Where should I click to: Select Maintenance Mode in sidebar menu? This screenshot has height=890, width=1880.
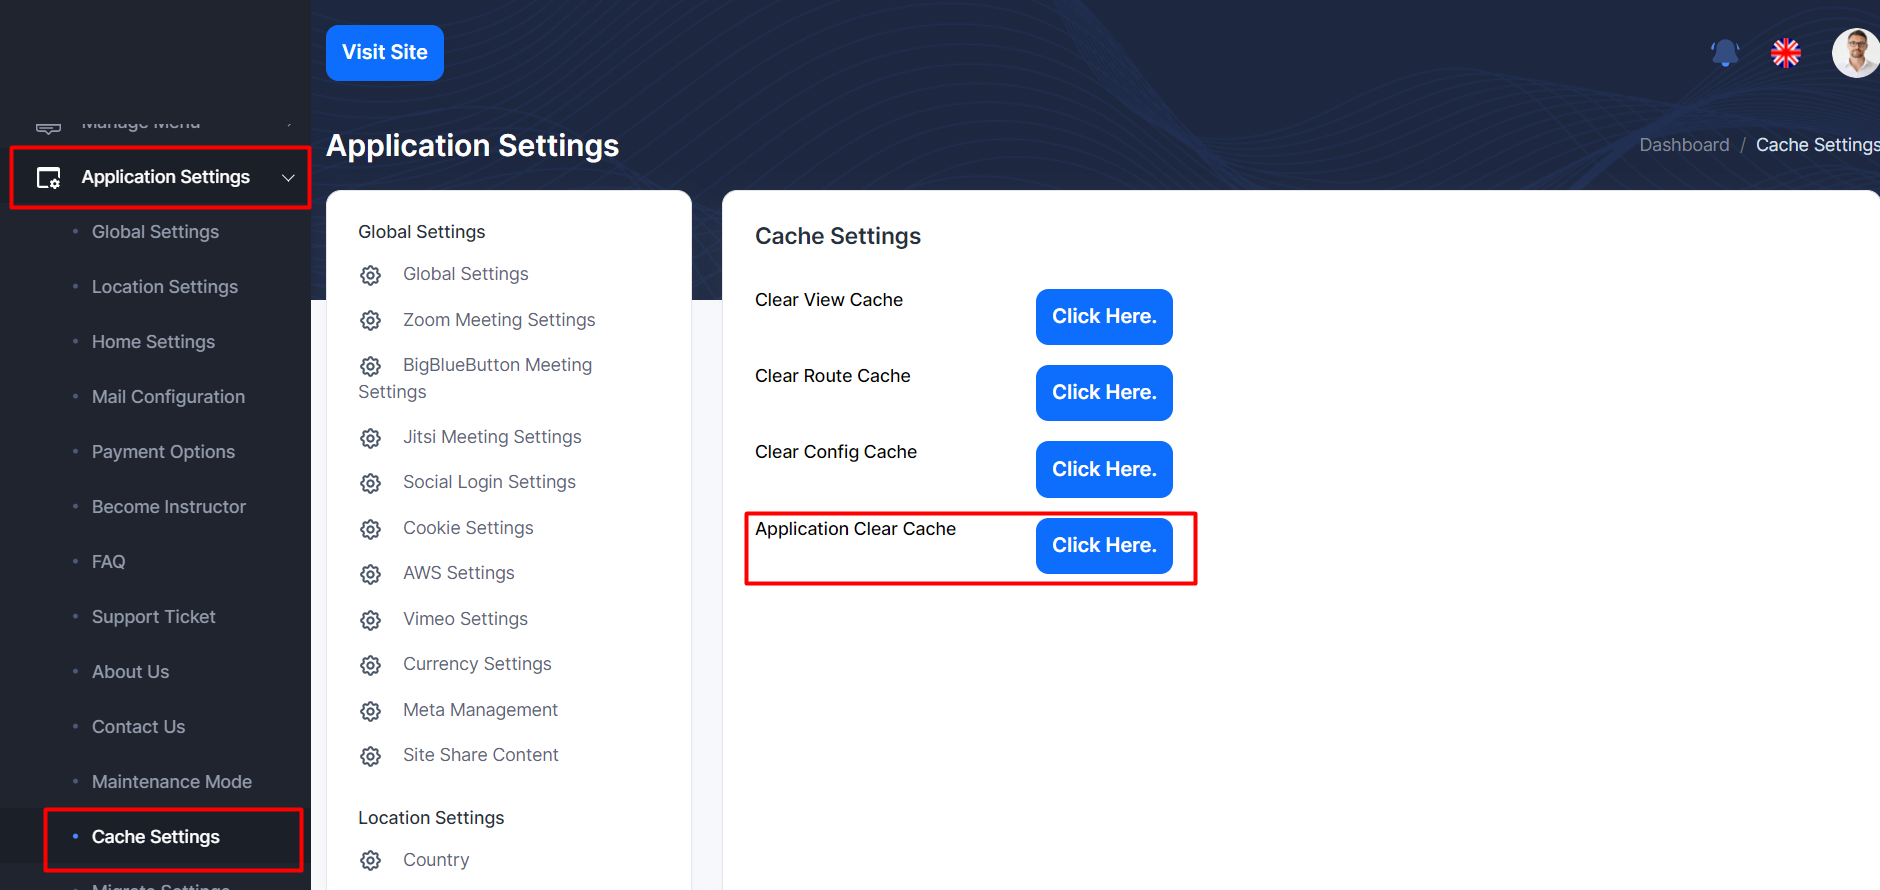coord(171,782)
